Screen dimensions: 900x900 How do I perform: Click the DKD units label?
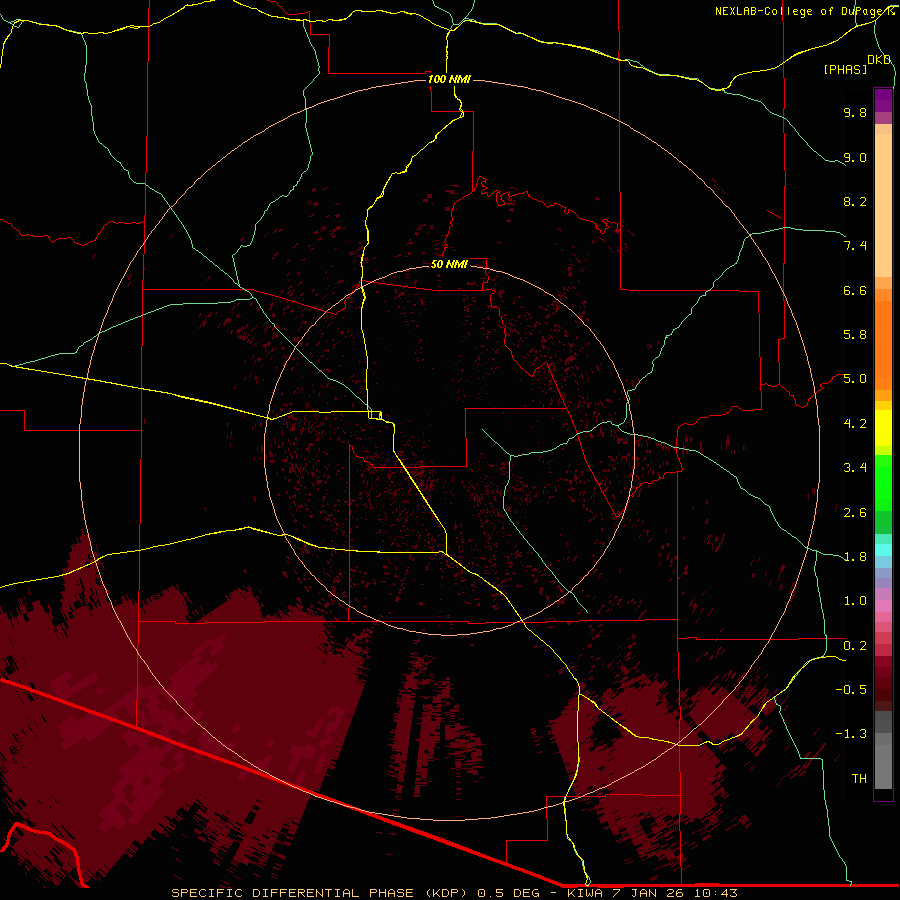(x=879, y=59)
